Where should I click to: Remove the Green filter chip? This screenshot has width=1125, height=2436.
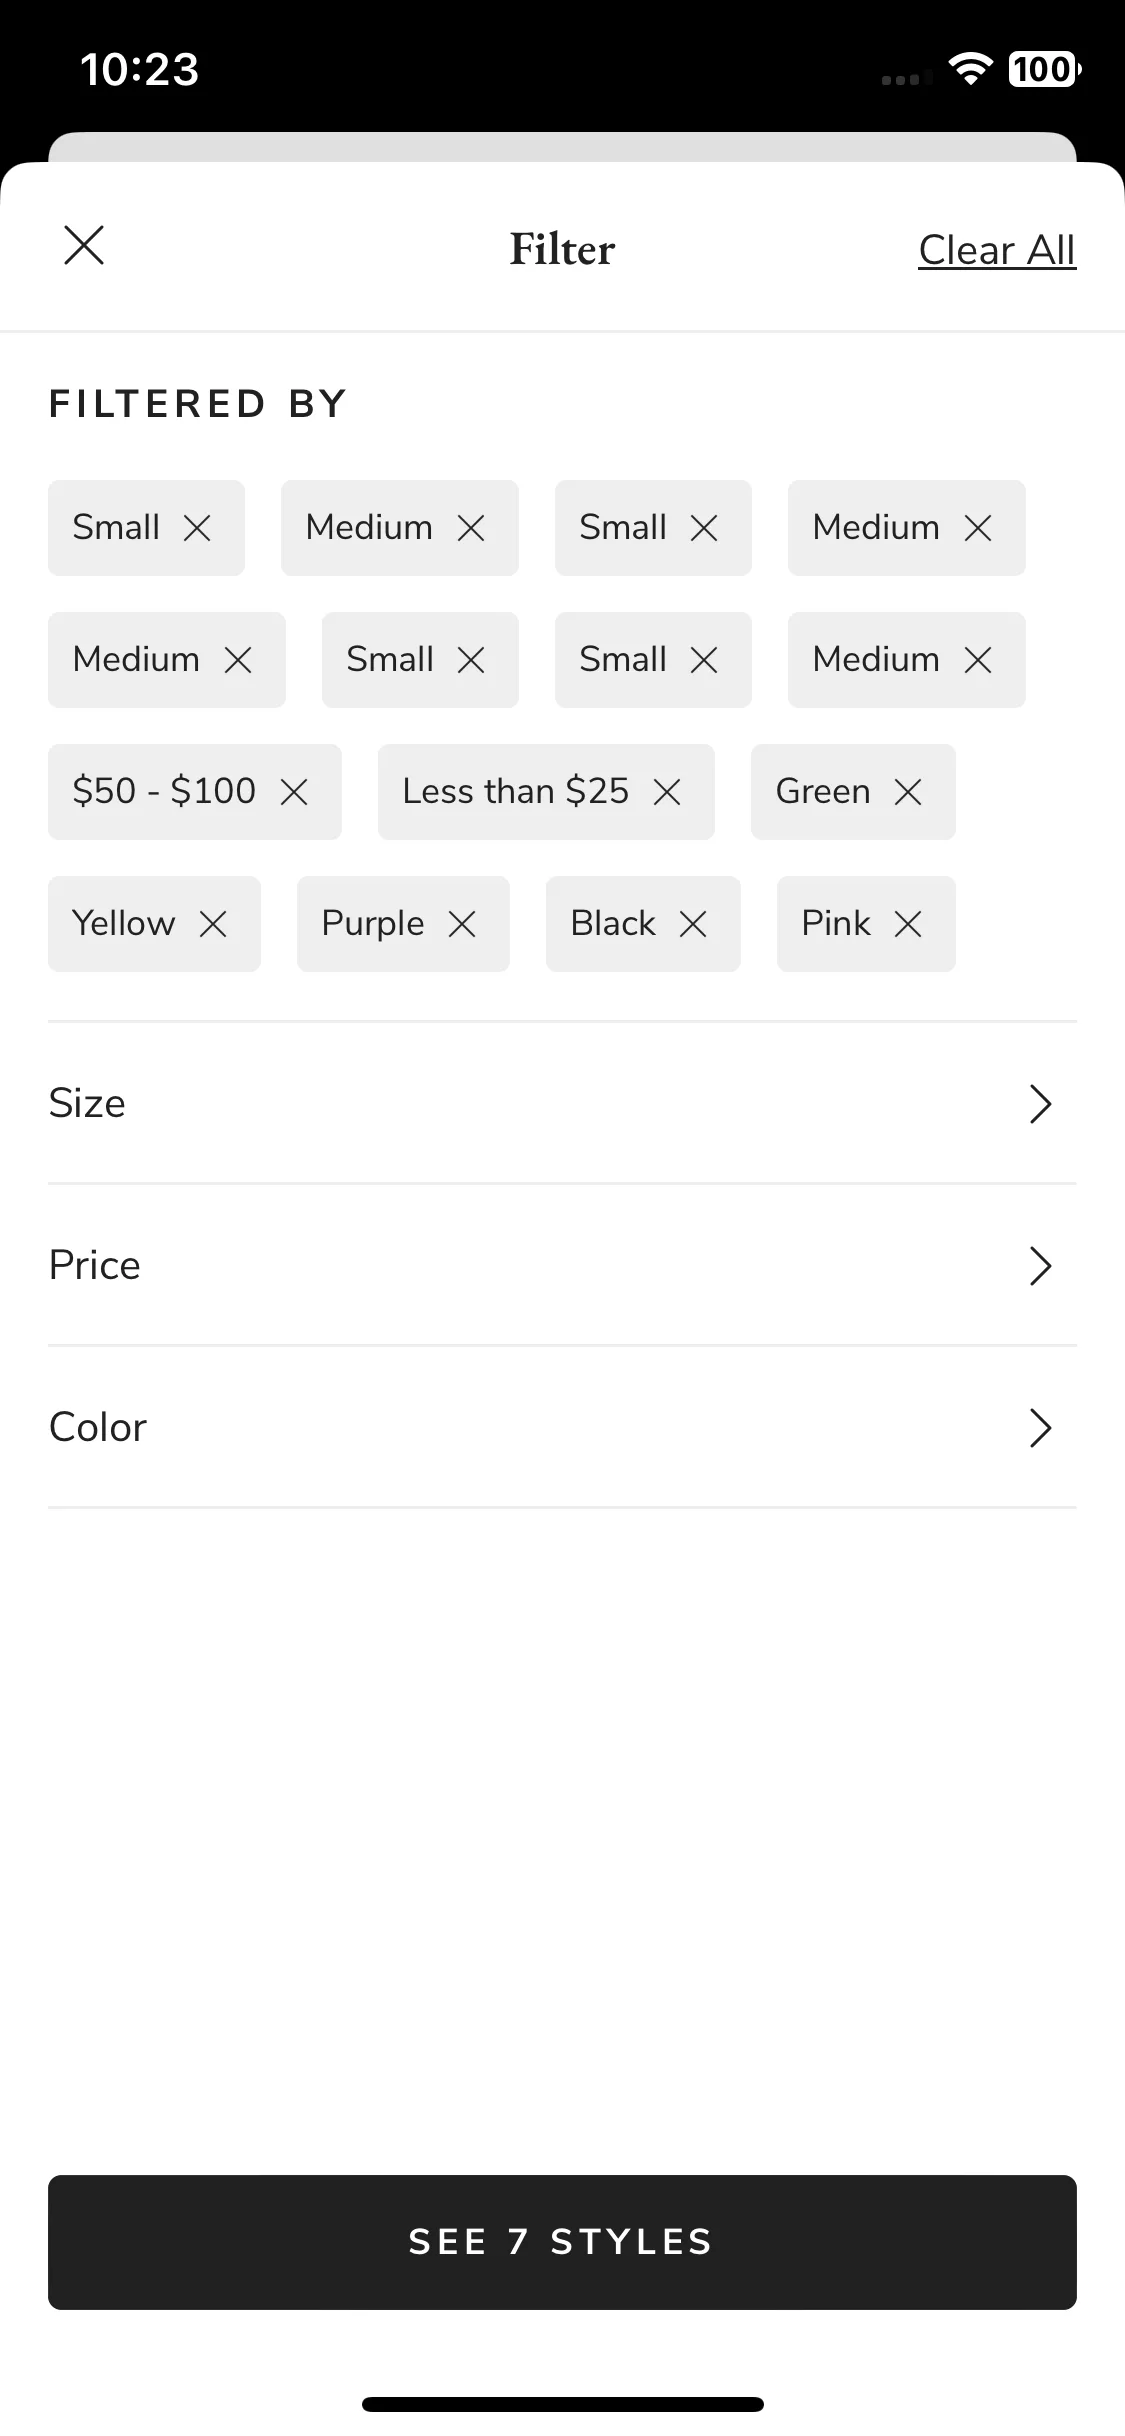908,792
